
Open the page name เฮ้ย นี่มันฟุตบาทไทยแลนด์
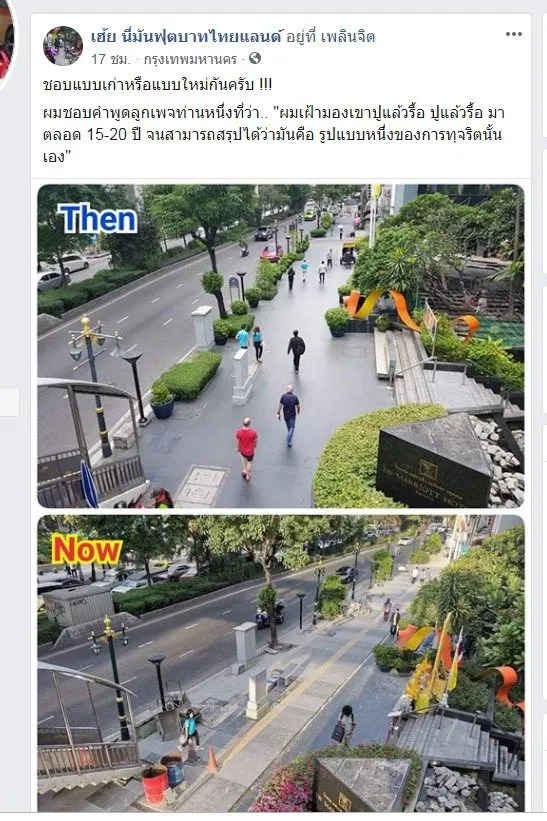[x=186, y=37]
